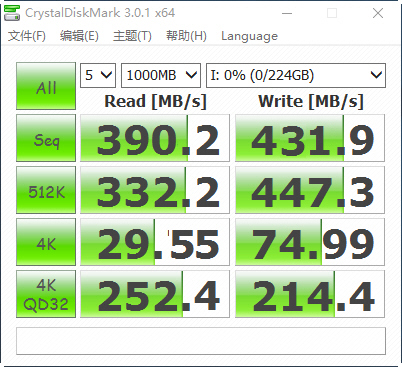Image resolution: width=402 pixels, height=367 pixels.
Task: Click the empty comment field at bottom
Action: point(201,341)
